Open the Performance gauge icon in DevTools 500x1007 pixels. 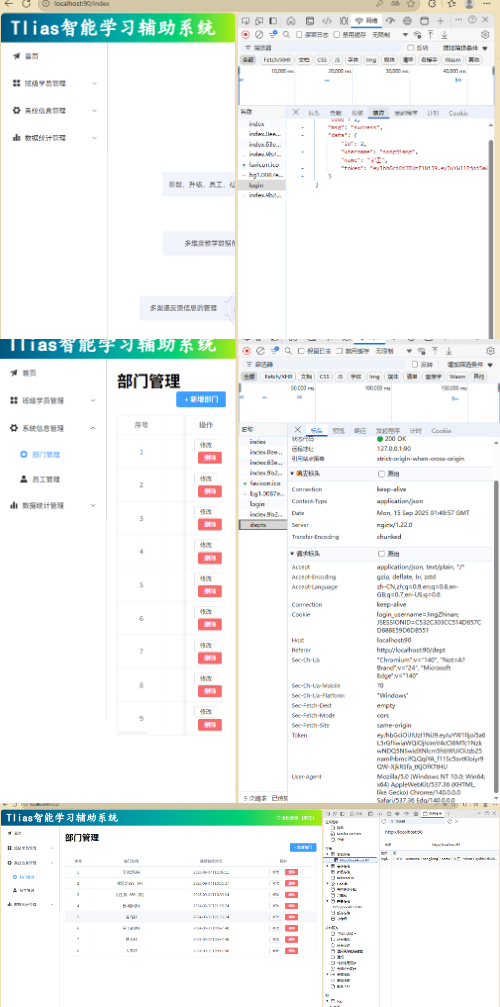[391, 20]
